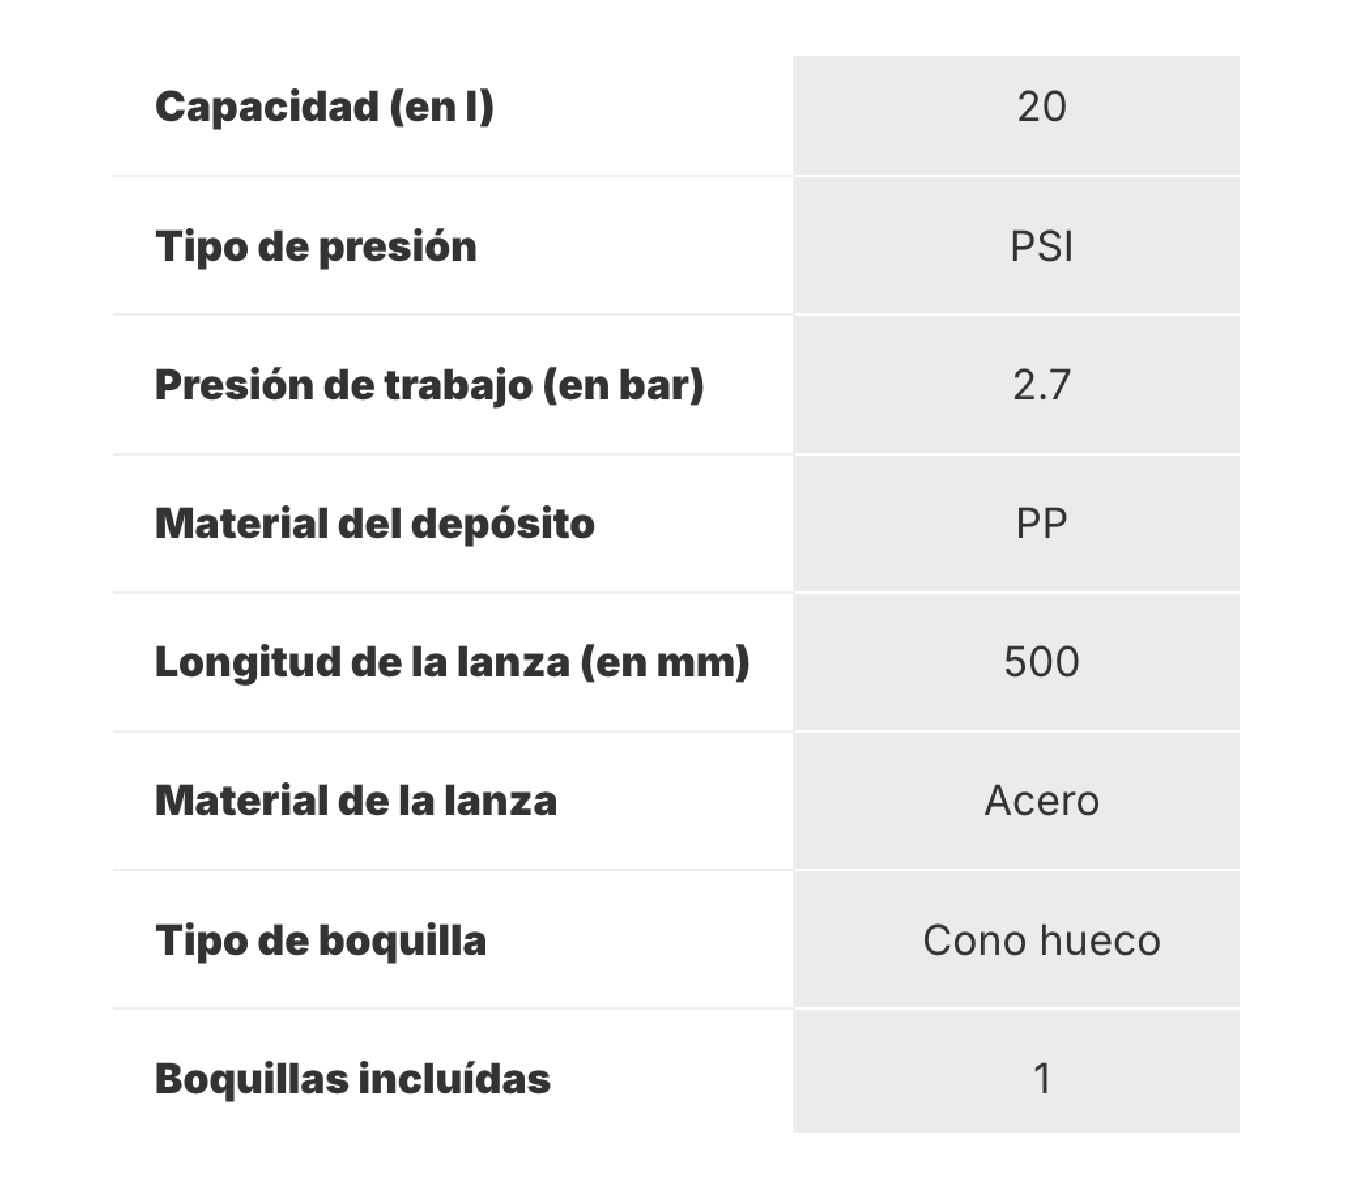The width and height of the screenshot is (1350, 1188).
Task: Click the 'Material de la lanza' label
Action: (x=356, y=801)
